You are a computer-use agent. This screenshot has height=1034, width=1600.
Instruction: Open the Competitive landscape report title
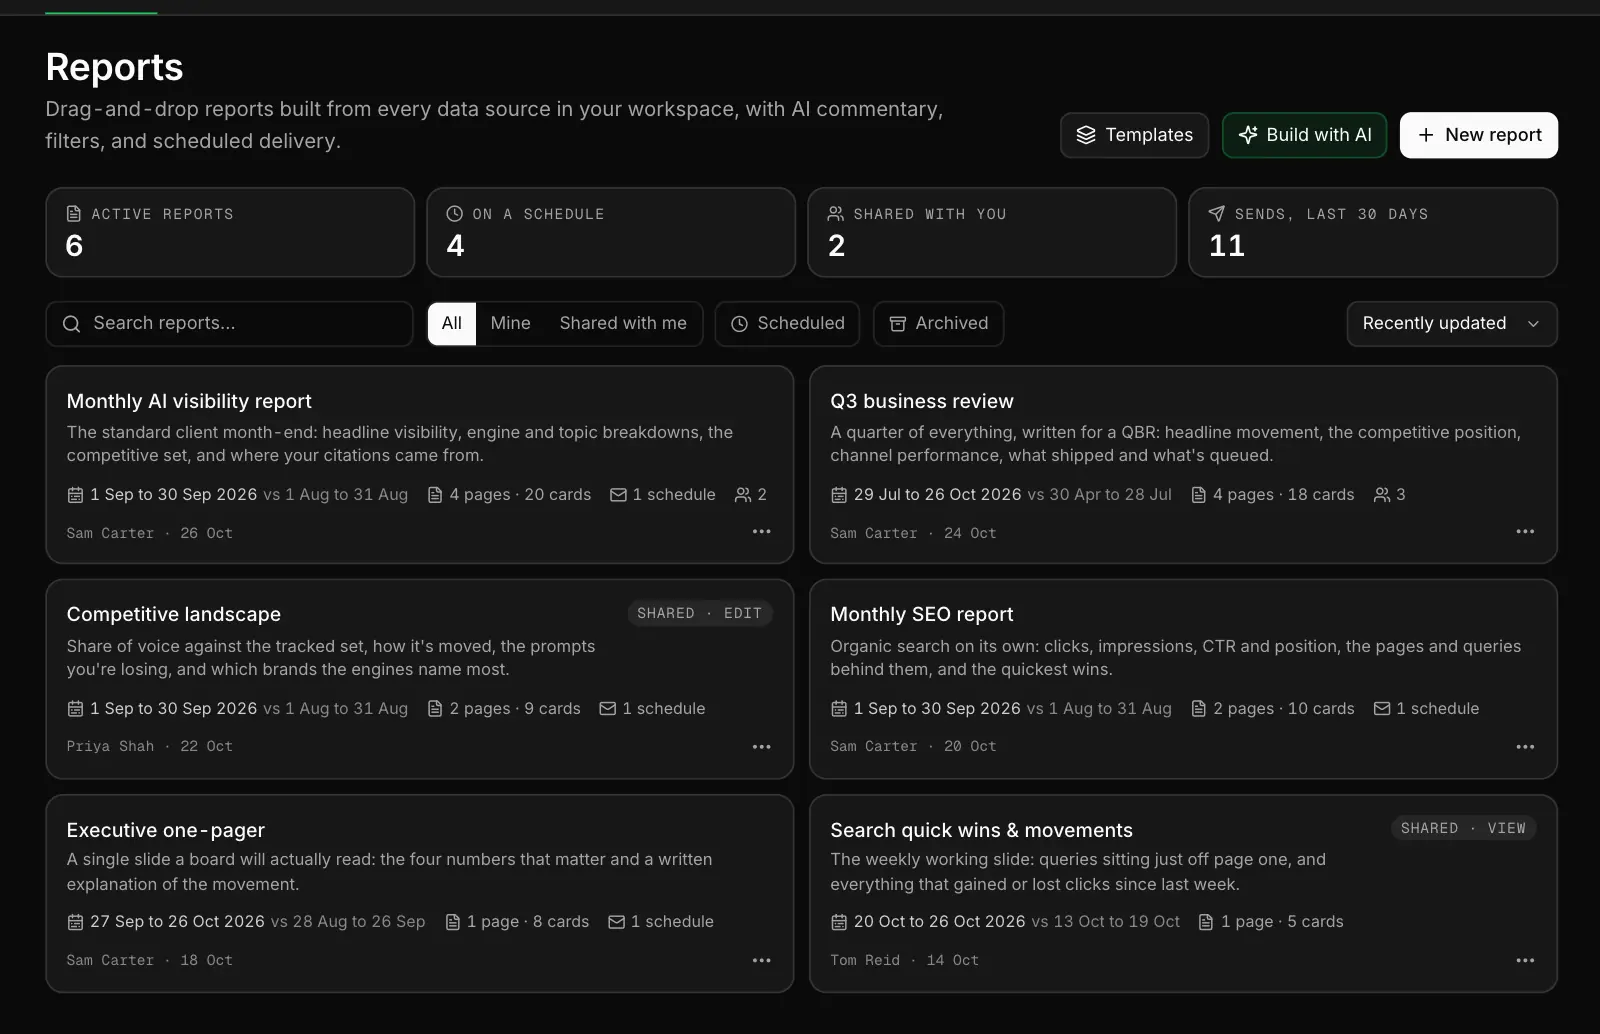click(x=174, y=615)
